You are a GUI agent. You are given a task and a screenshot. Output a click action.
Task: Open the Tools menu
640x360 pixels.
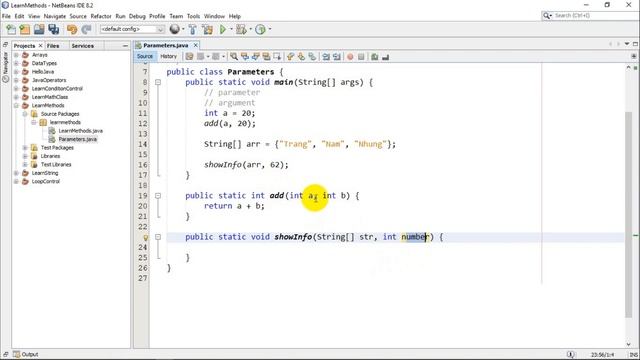(193, 16)
